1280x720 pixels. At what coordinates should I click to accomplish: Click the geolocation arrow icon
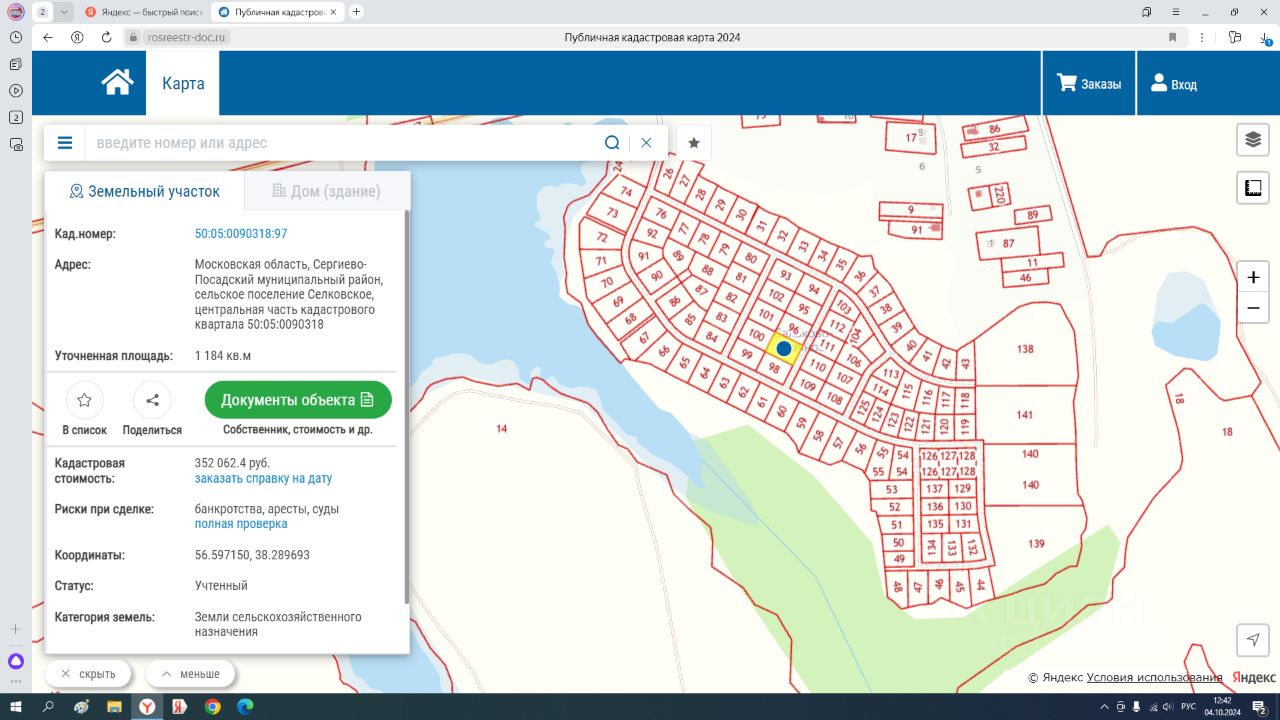1253,639
